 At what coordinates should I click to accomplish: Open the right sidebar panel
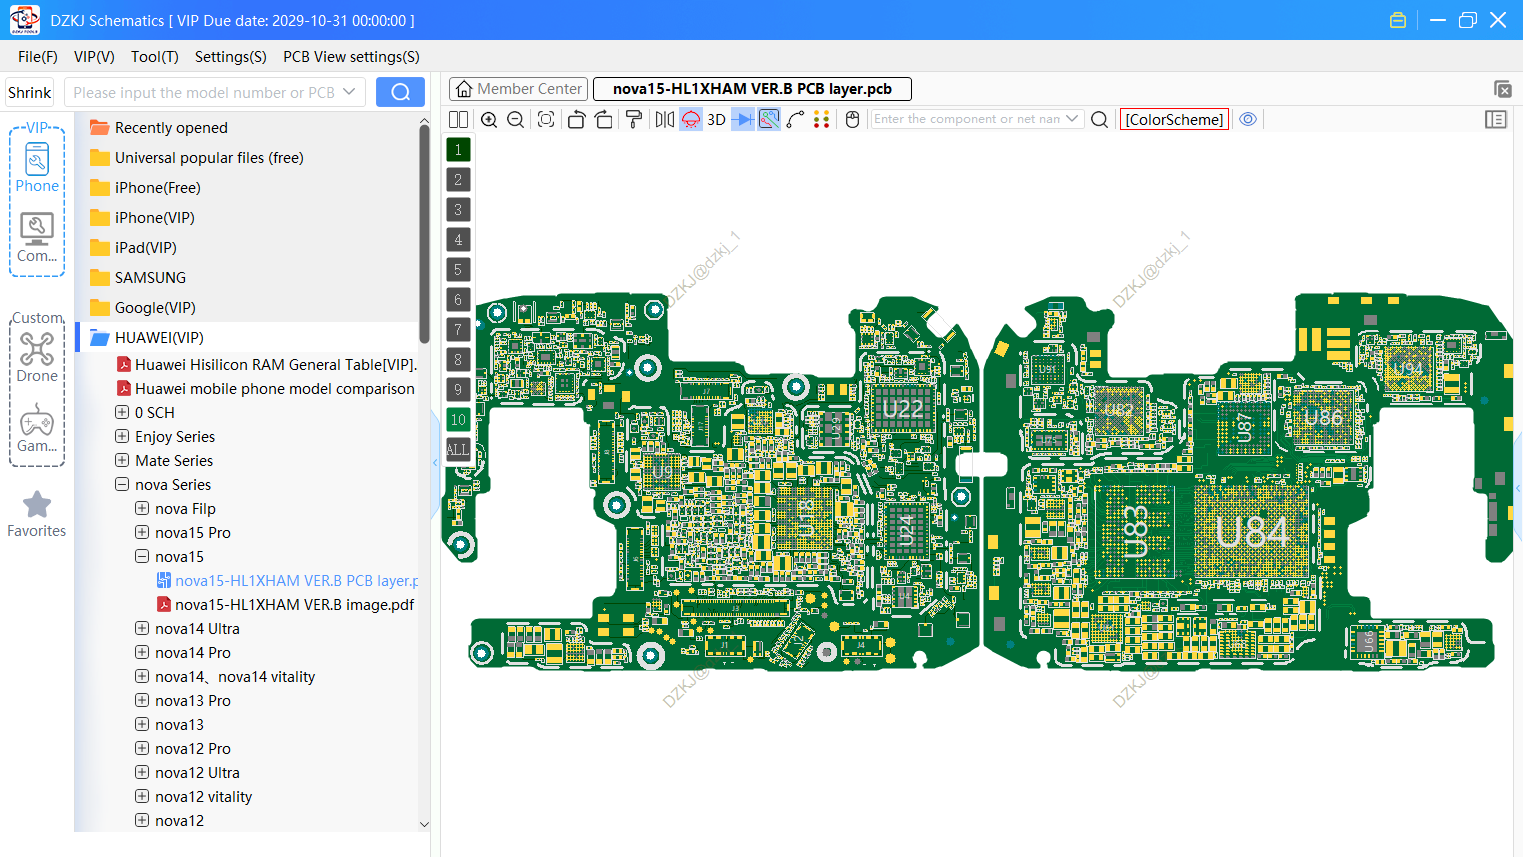click(1496, 119)
